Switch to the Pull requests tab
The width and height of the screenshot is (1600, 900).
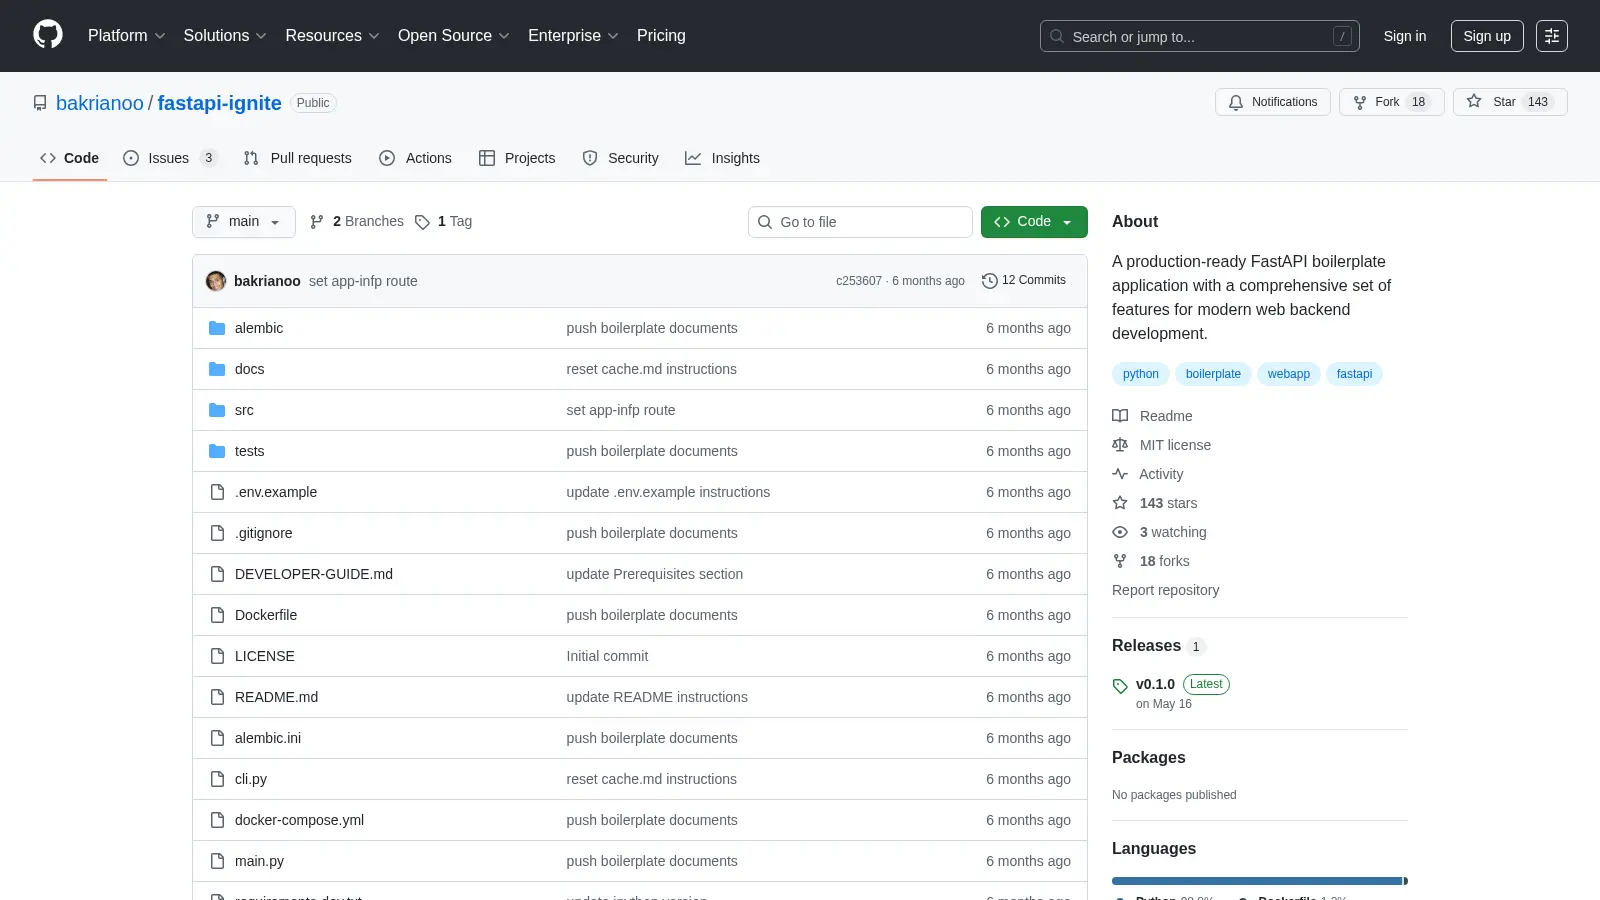click(x=298, y=158)
